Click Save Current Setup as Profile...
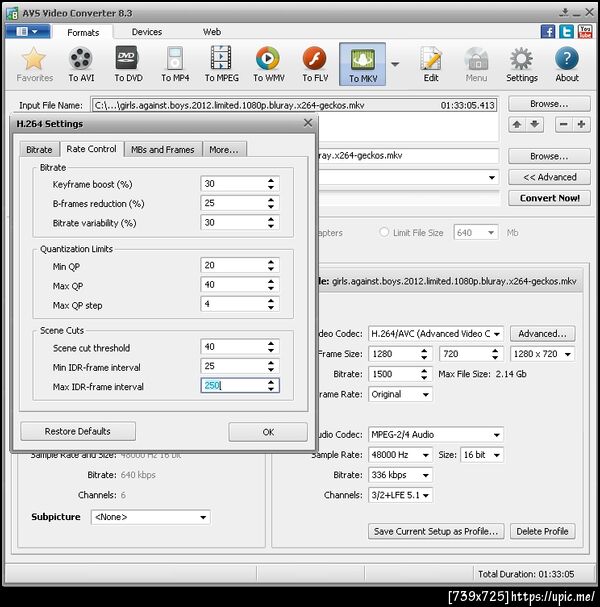600x607 pixels. [x=436, y=532]
